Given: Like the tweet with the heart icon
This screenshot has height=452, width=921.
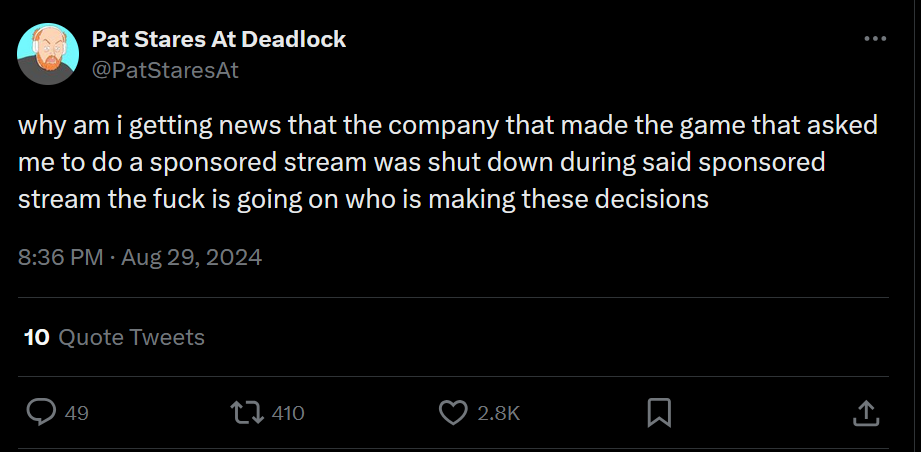Looking at the screenshot, I should (454, 412).
